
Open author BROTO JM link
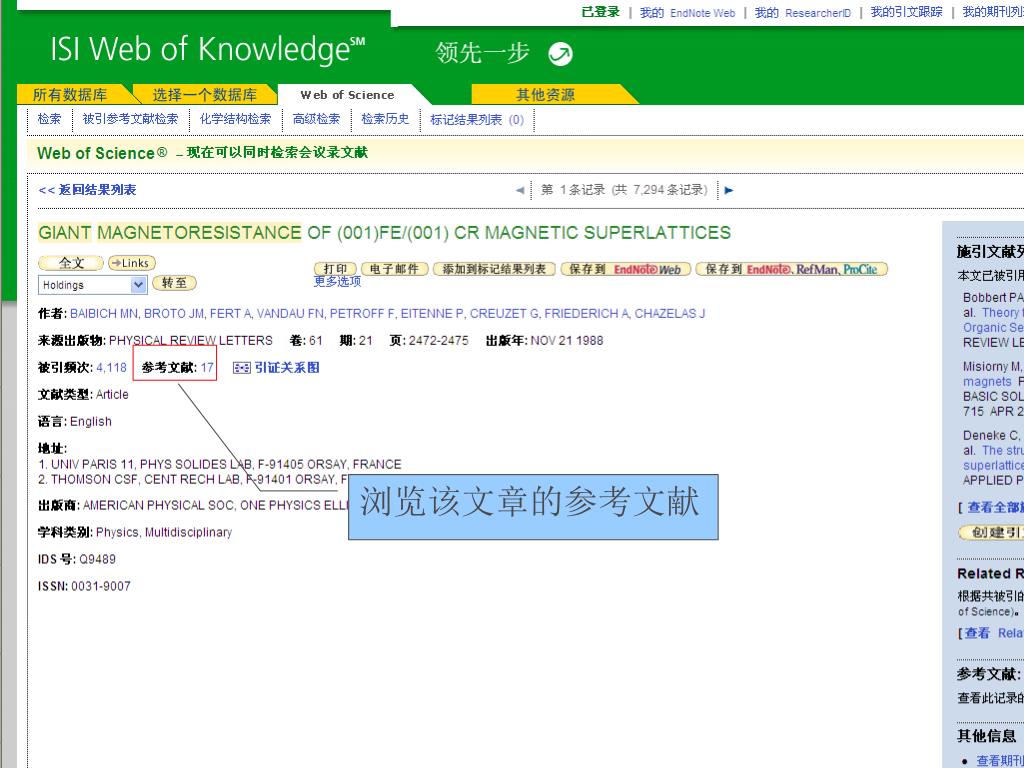(x=174, y=313)
